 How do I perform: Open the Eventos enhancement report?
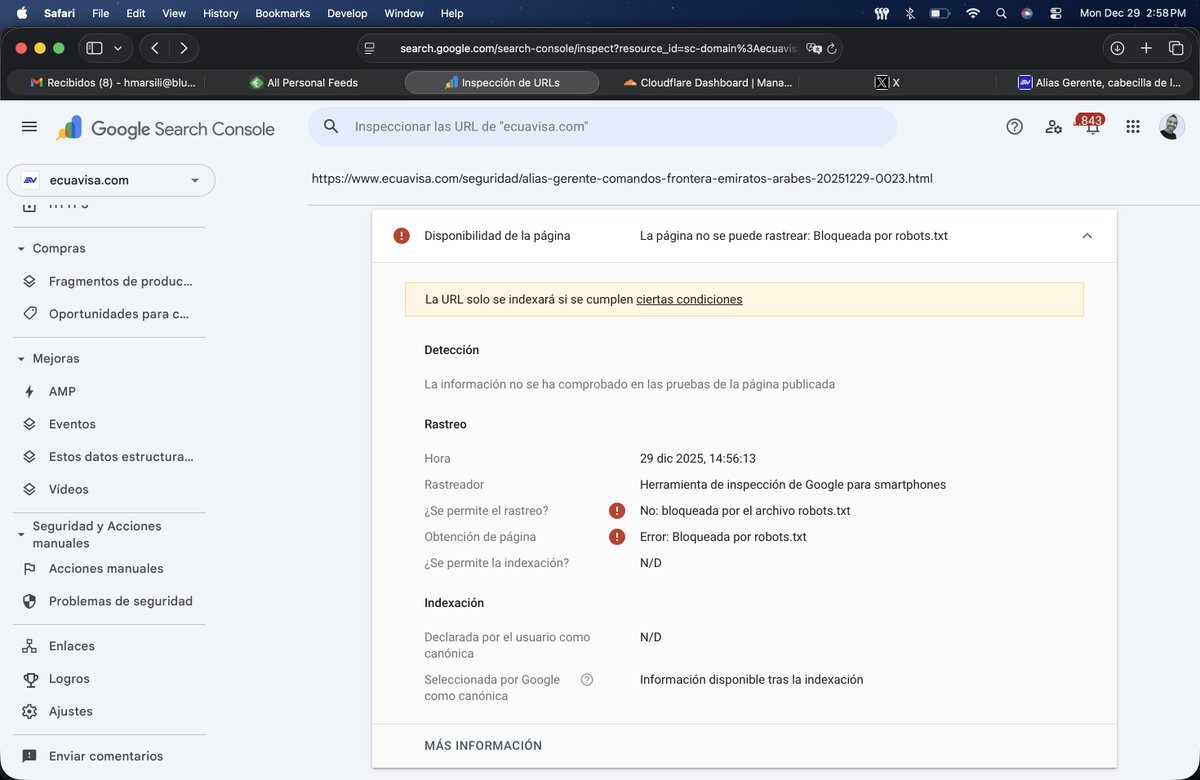pos(110,424)
